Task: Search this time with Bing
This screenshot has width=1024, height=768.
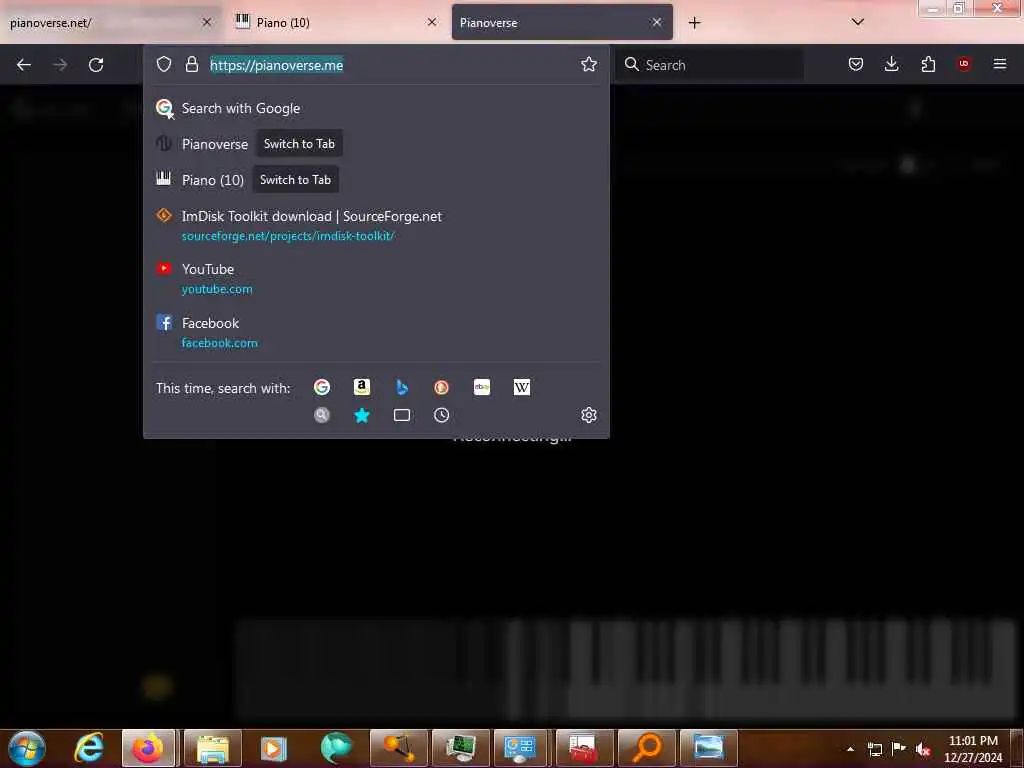Action: (402, 387)
